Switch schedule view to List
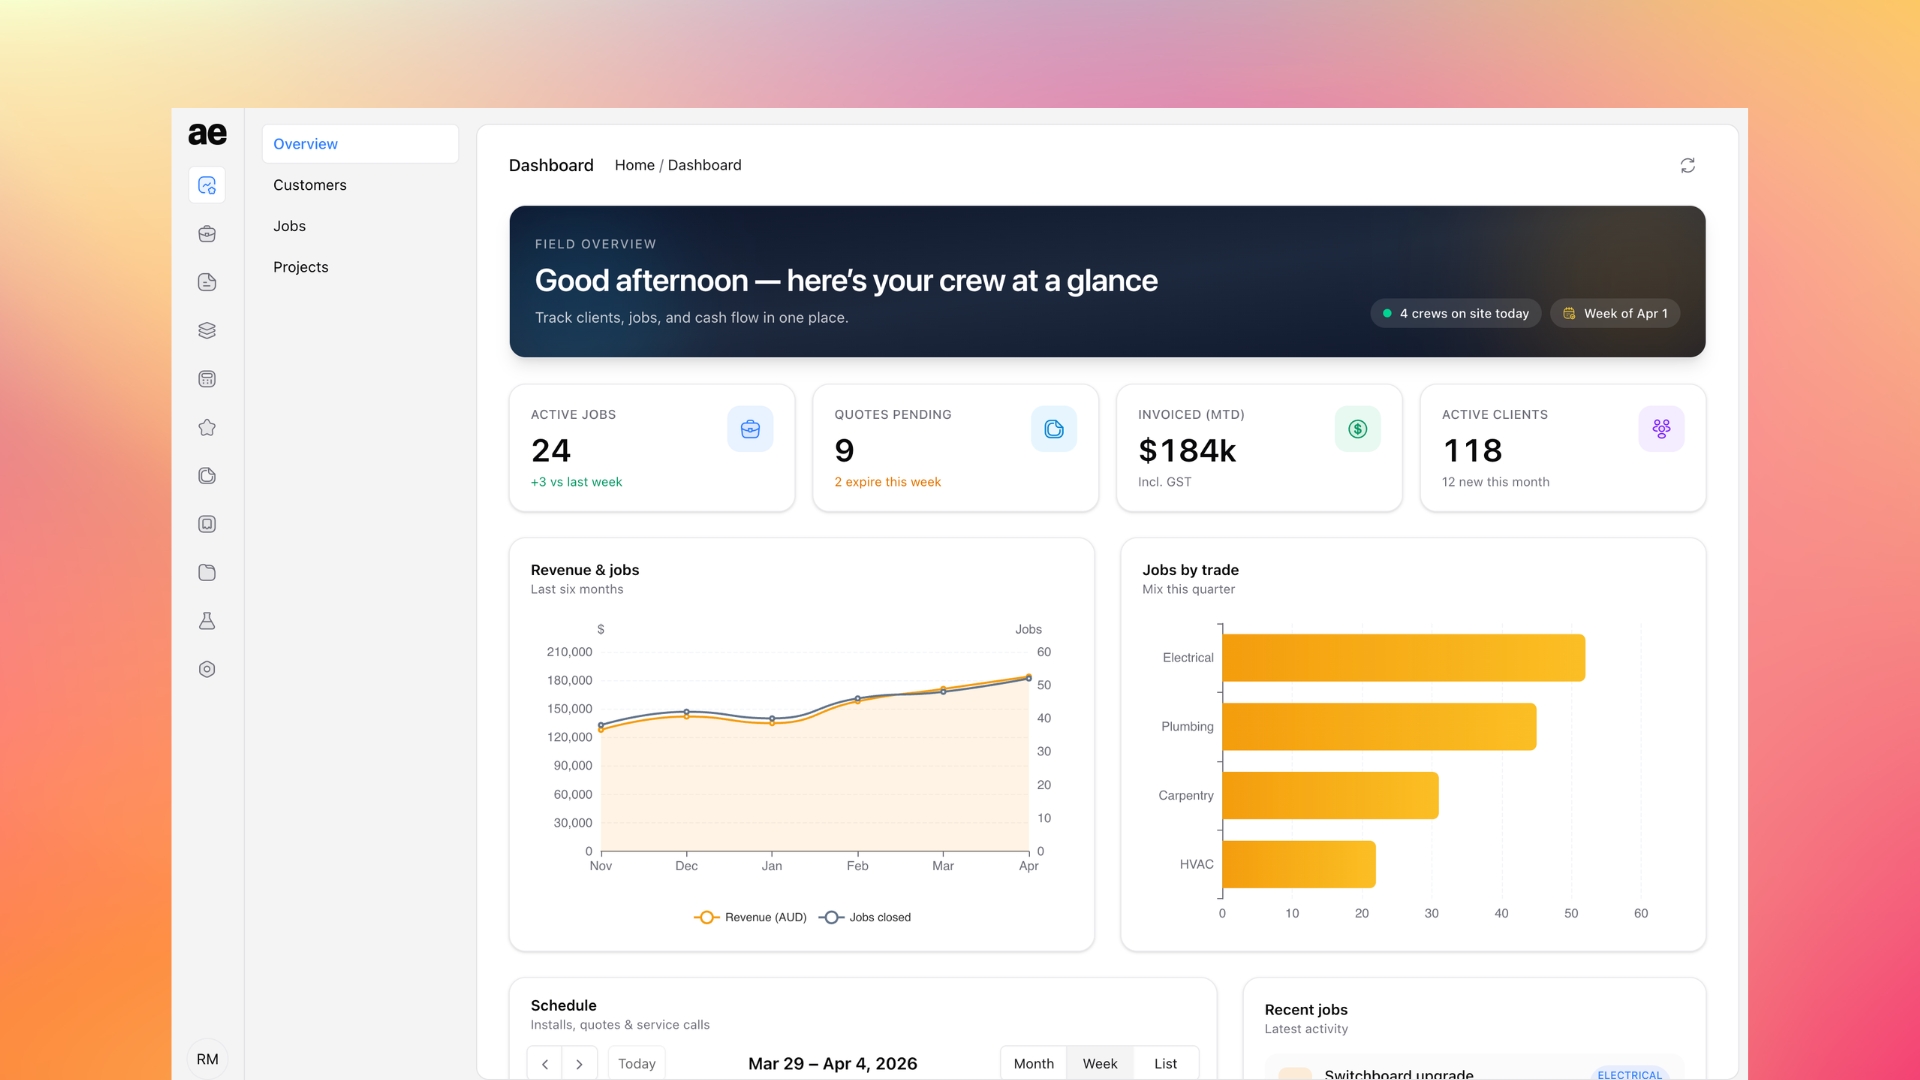The width and height of the screenshot is (1920, 1080). tap(1166, 1063)
